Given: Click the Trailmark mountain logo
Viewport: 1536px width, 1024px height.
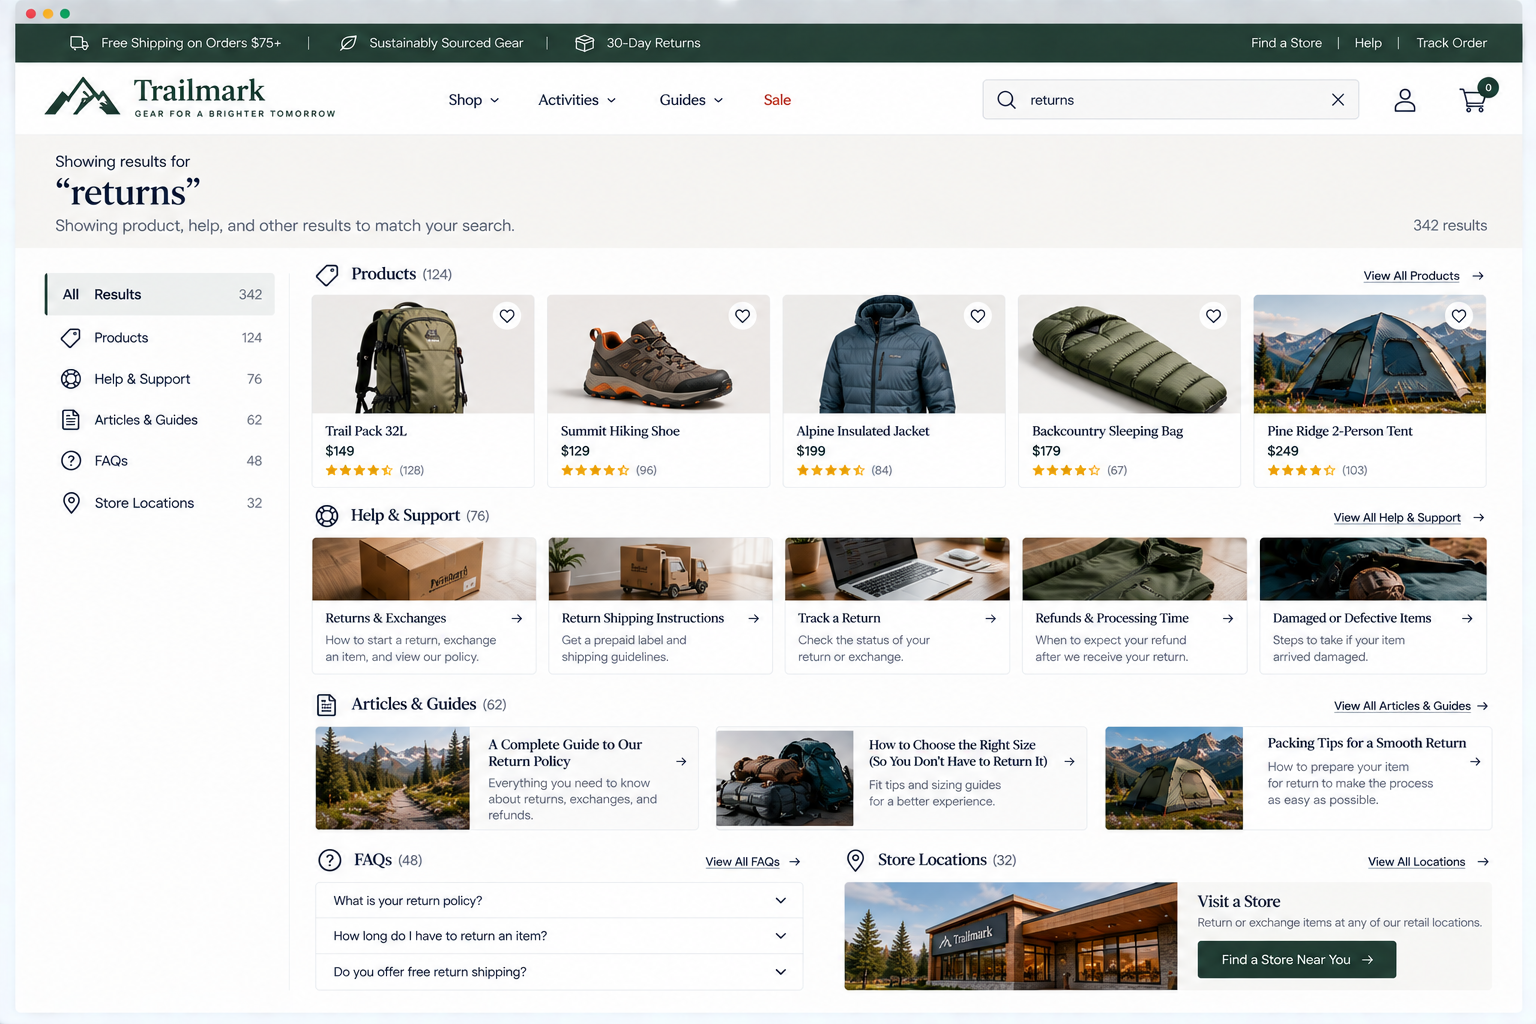Looking at the screenshot, I should [82, 97].
